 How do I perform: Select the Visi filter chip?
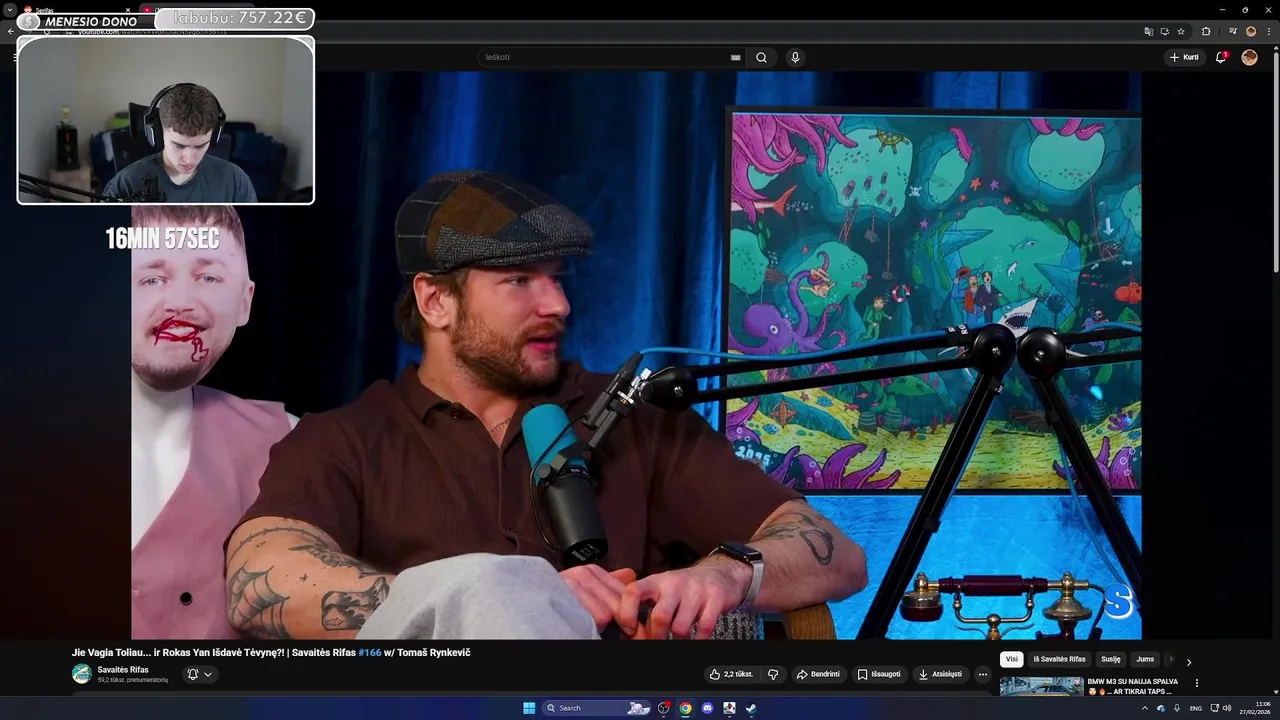click(1012, 659)
